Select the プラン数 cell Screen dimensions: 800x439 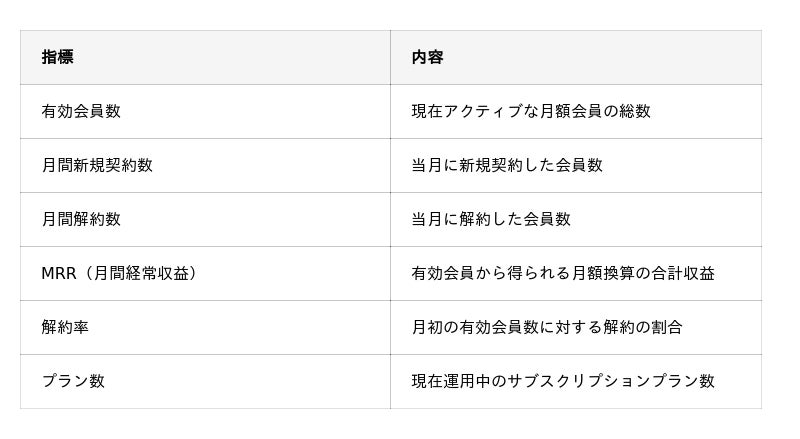pos(73,381)
